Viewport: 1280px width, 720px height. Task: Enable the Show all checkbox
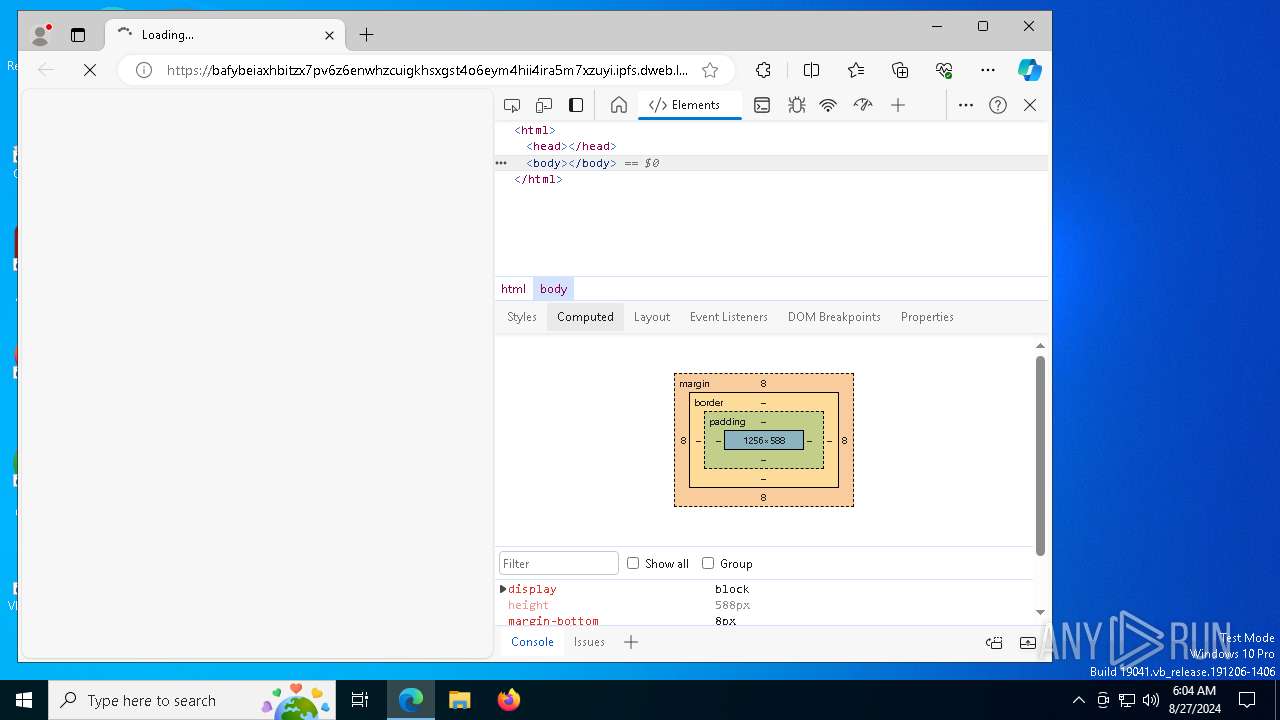pos(633,563)
